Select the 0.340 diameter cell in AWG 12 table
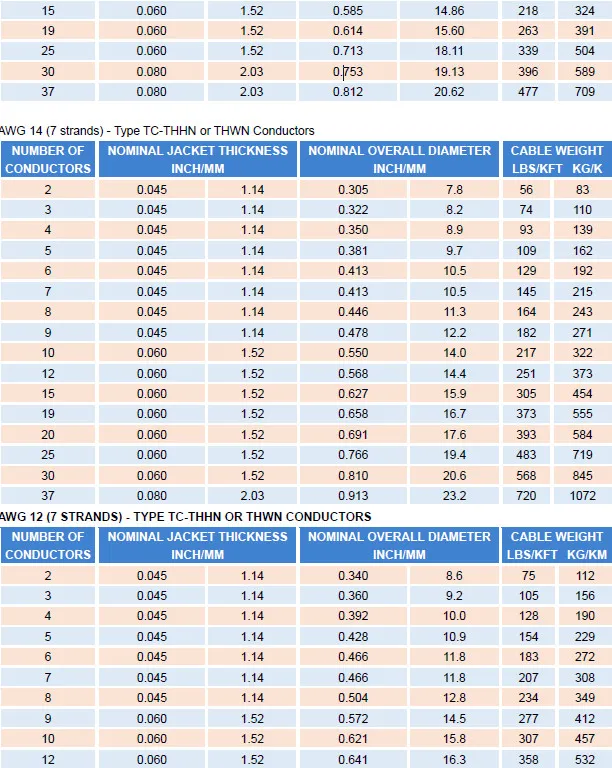Viewport: 612px width, 768px height. (x=353, y=575)
